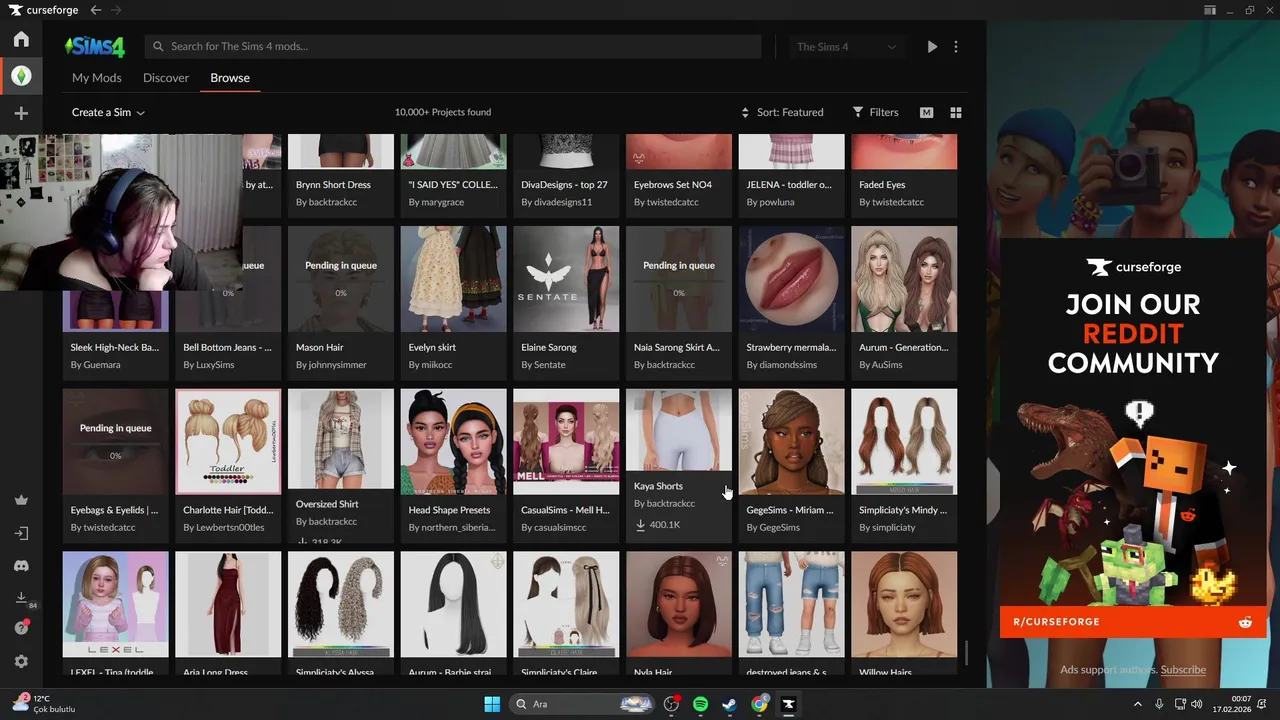Open the Discord icon in sidebar
Viewport: 1280px width, 720px height.
pos(21,566)
